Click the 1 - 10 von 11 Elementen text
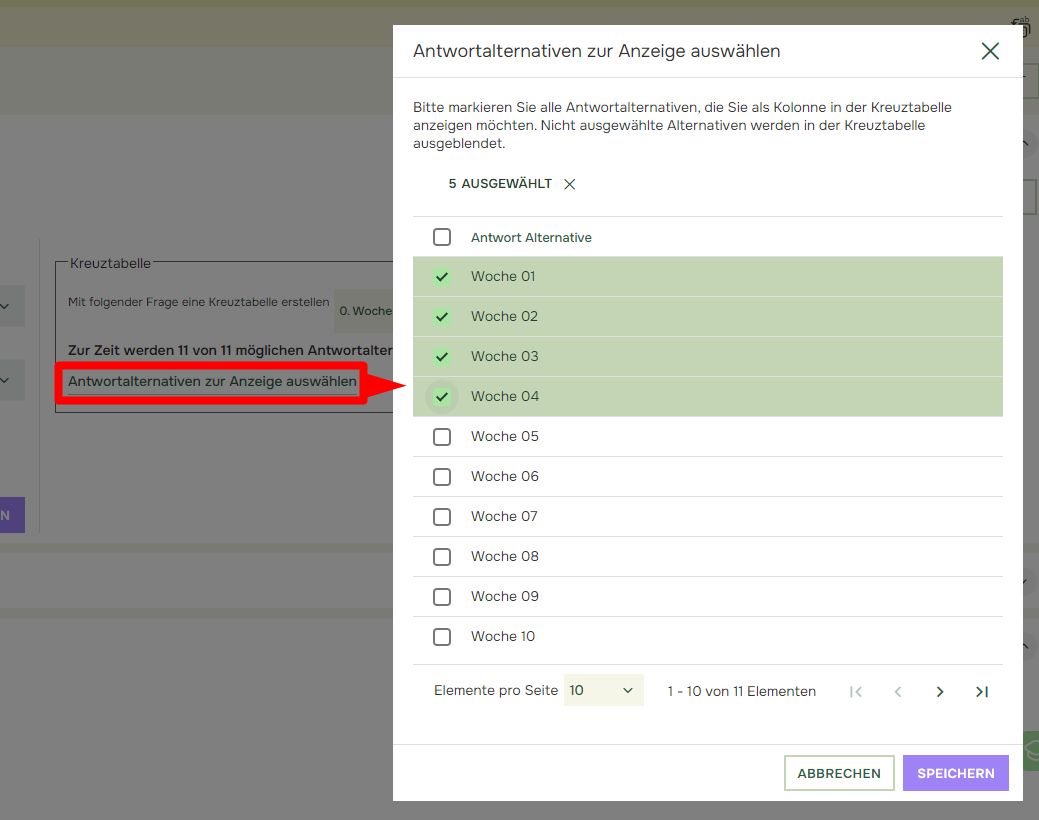The height and width of the screenshot is (820, 1039). 741,691
